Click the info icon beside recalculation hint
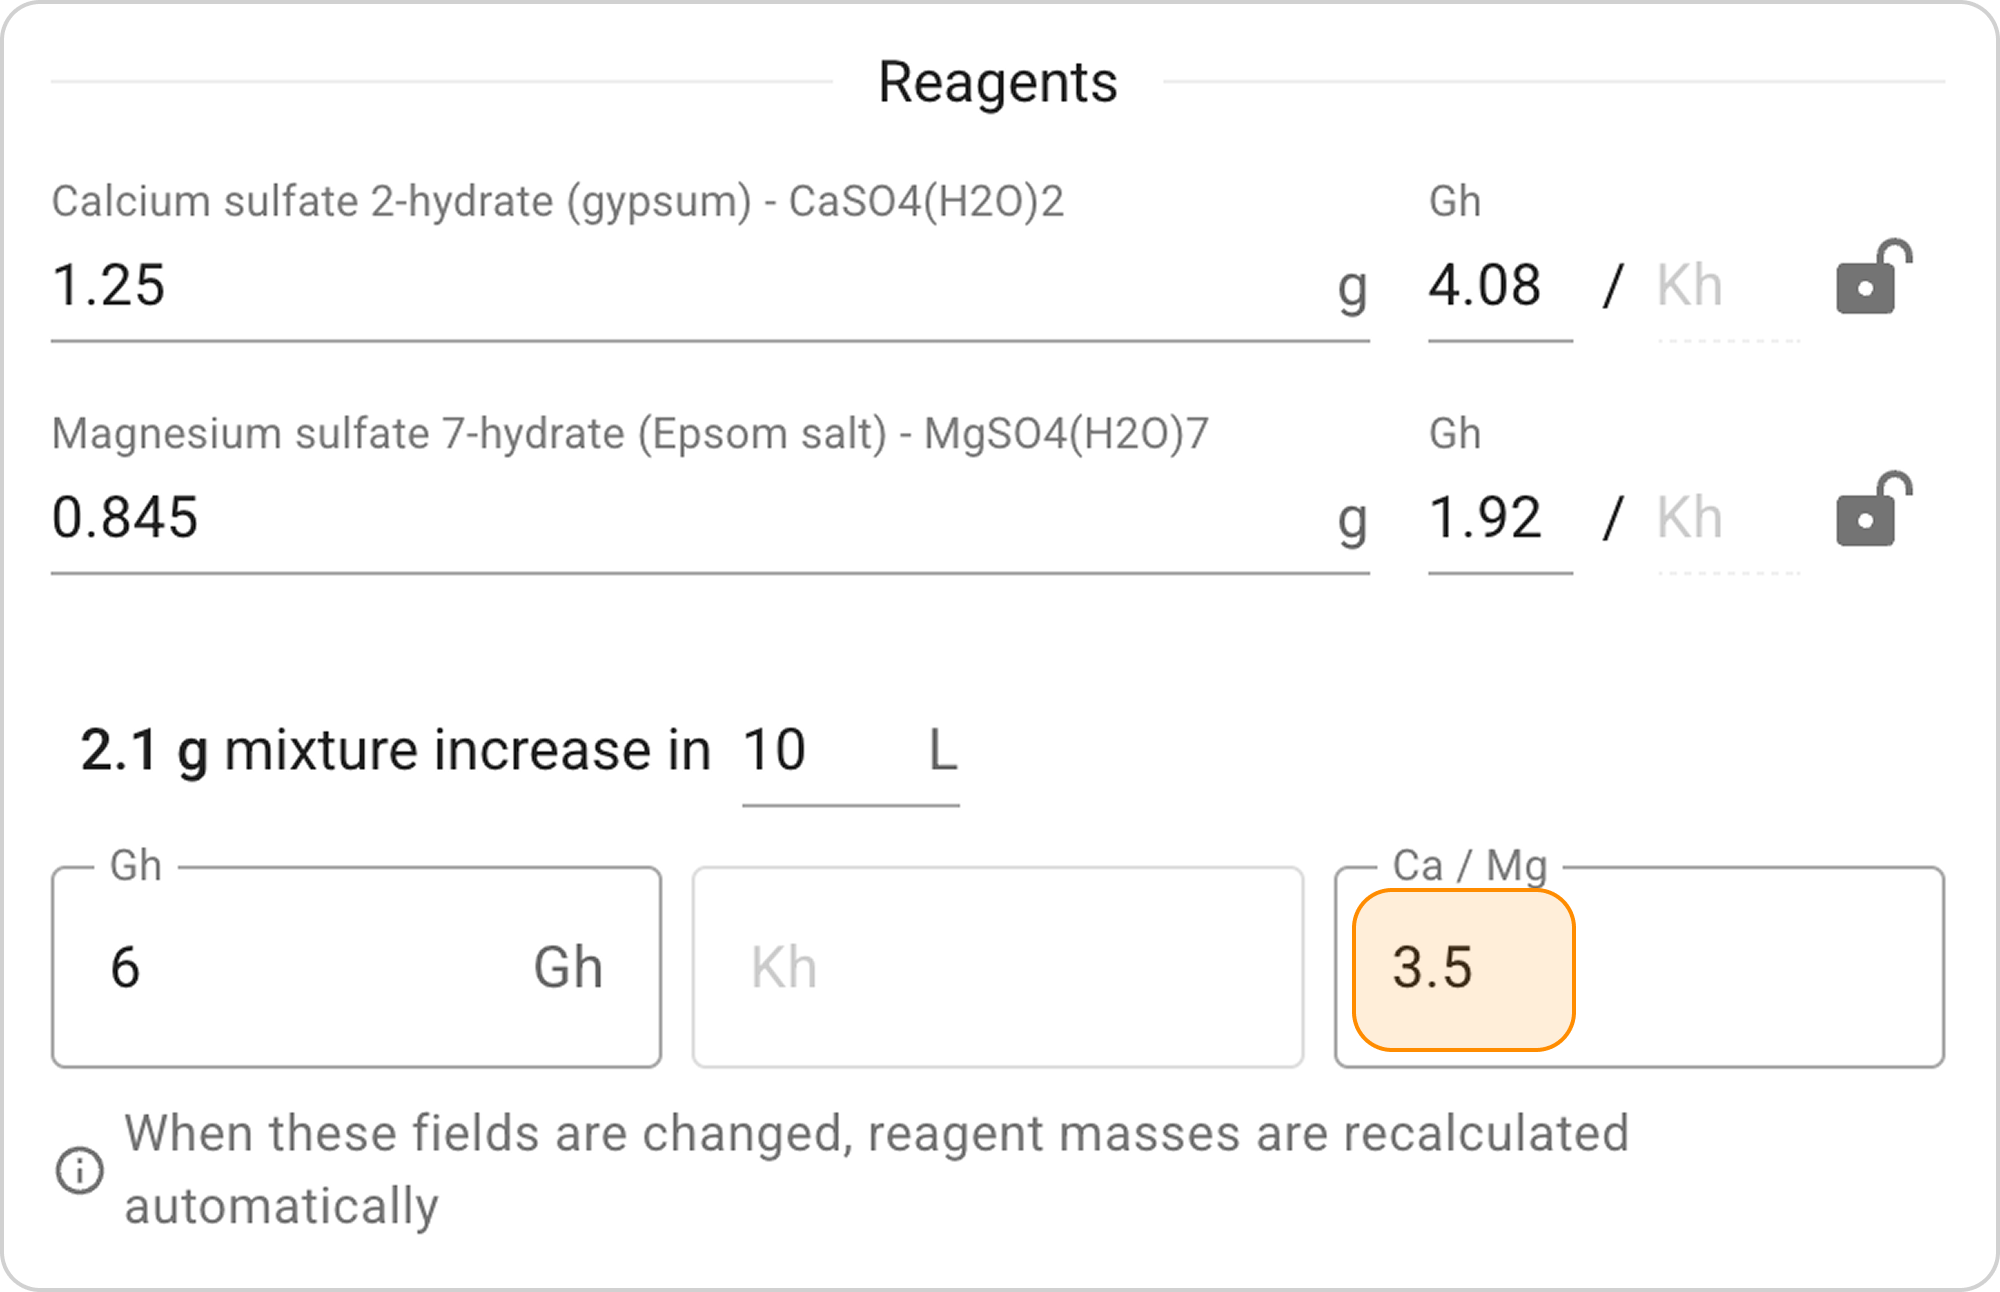Image resolution: width=2000 pixels, height=1292 pixels. coord(80,1170)
